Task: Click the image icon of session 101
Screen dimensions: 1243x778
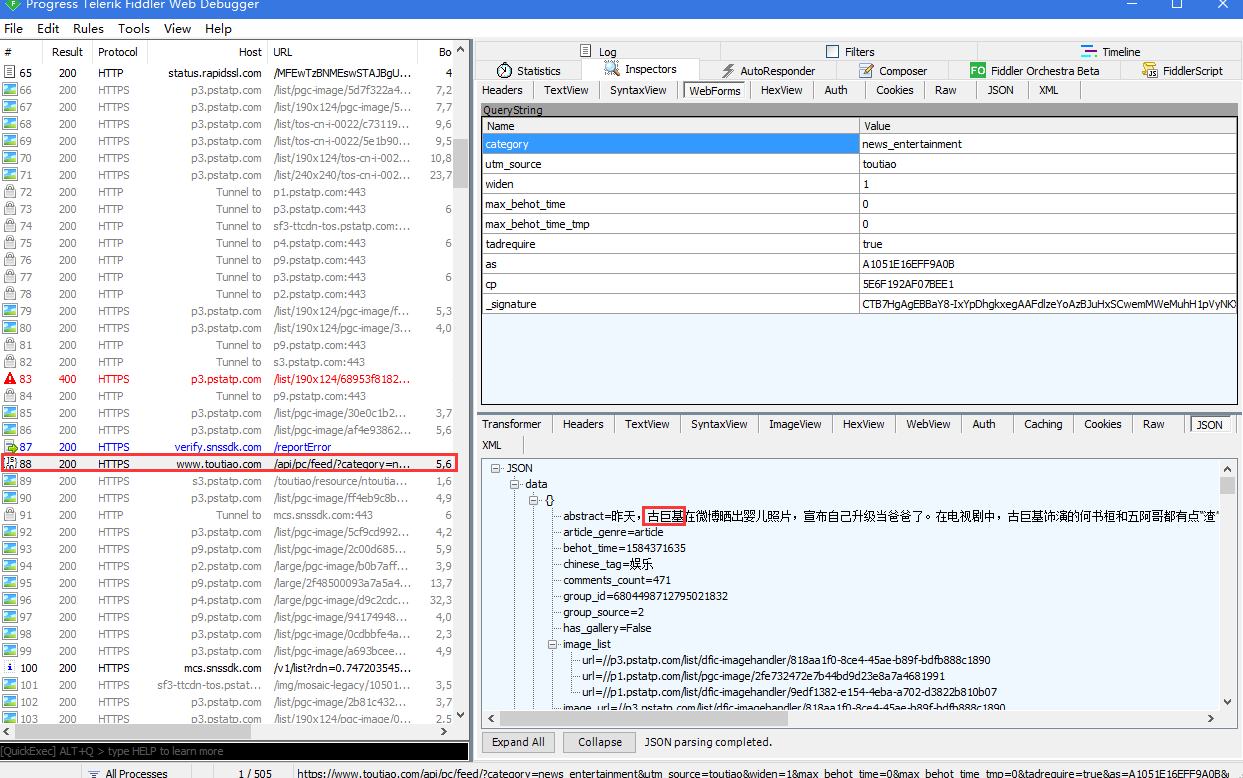Action: (x=10, y=685)
